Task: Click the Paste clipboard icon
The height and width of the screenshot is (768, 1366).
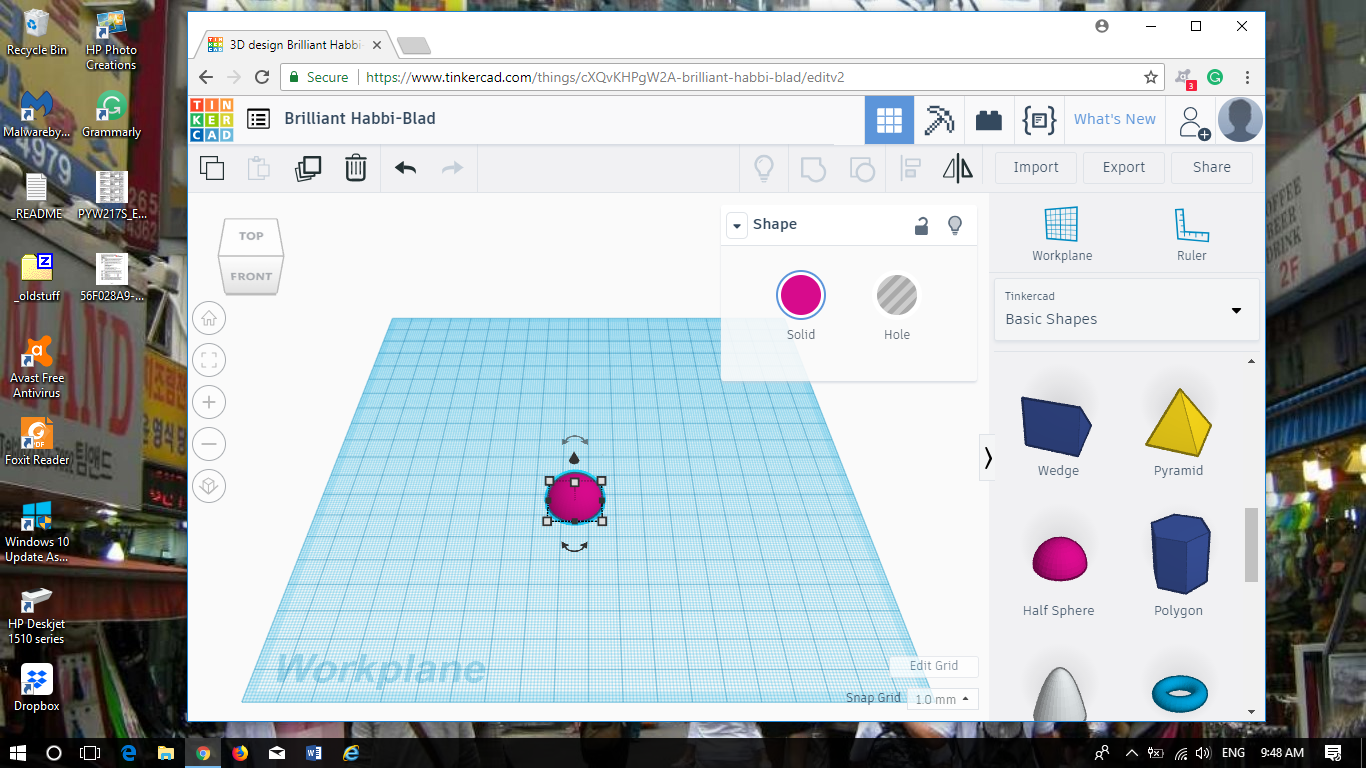Action: [259, 168]
